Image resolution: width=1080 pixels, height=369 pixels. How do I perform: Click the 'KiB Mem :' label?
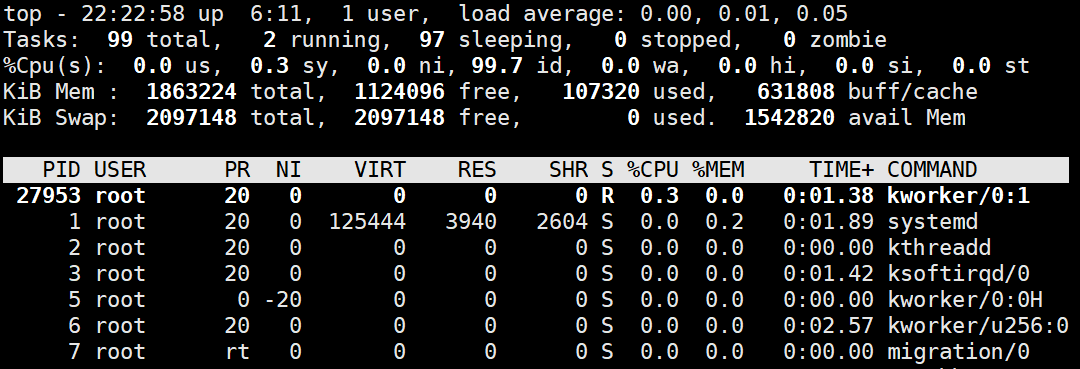point(61,92)
